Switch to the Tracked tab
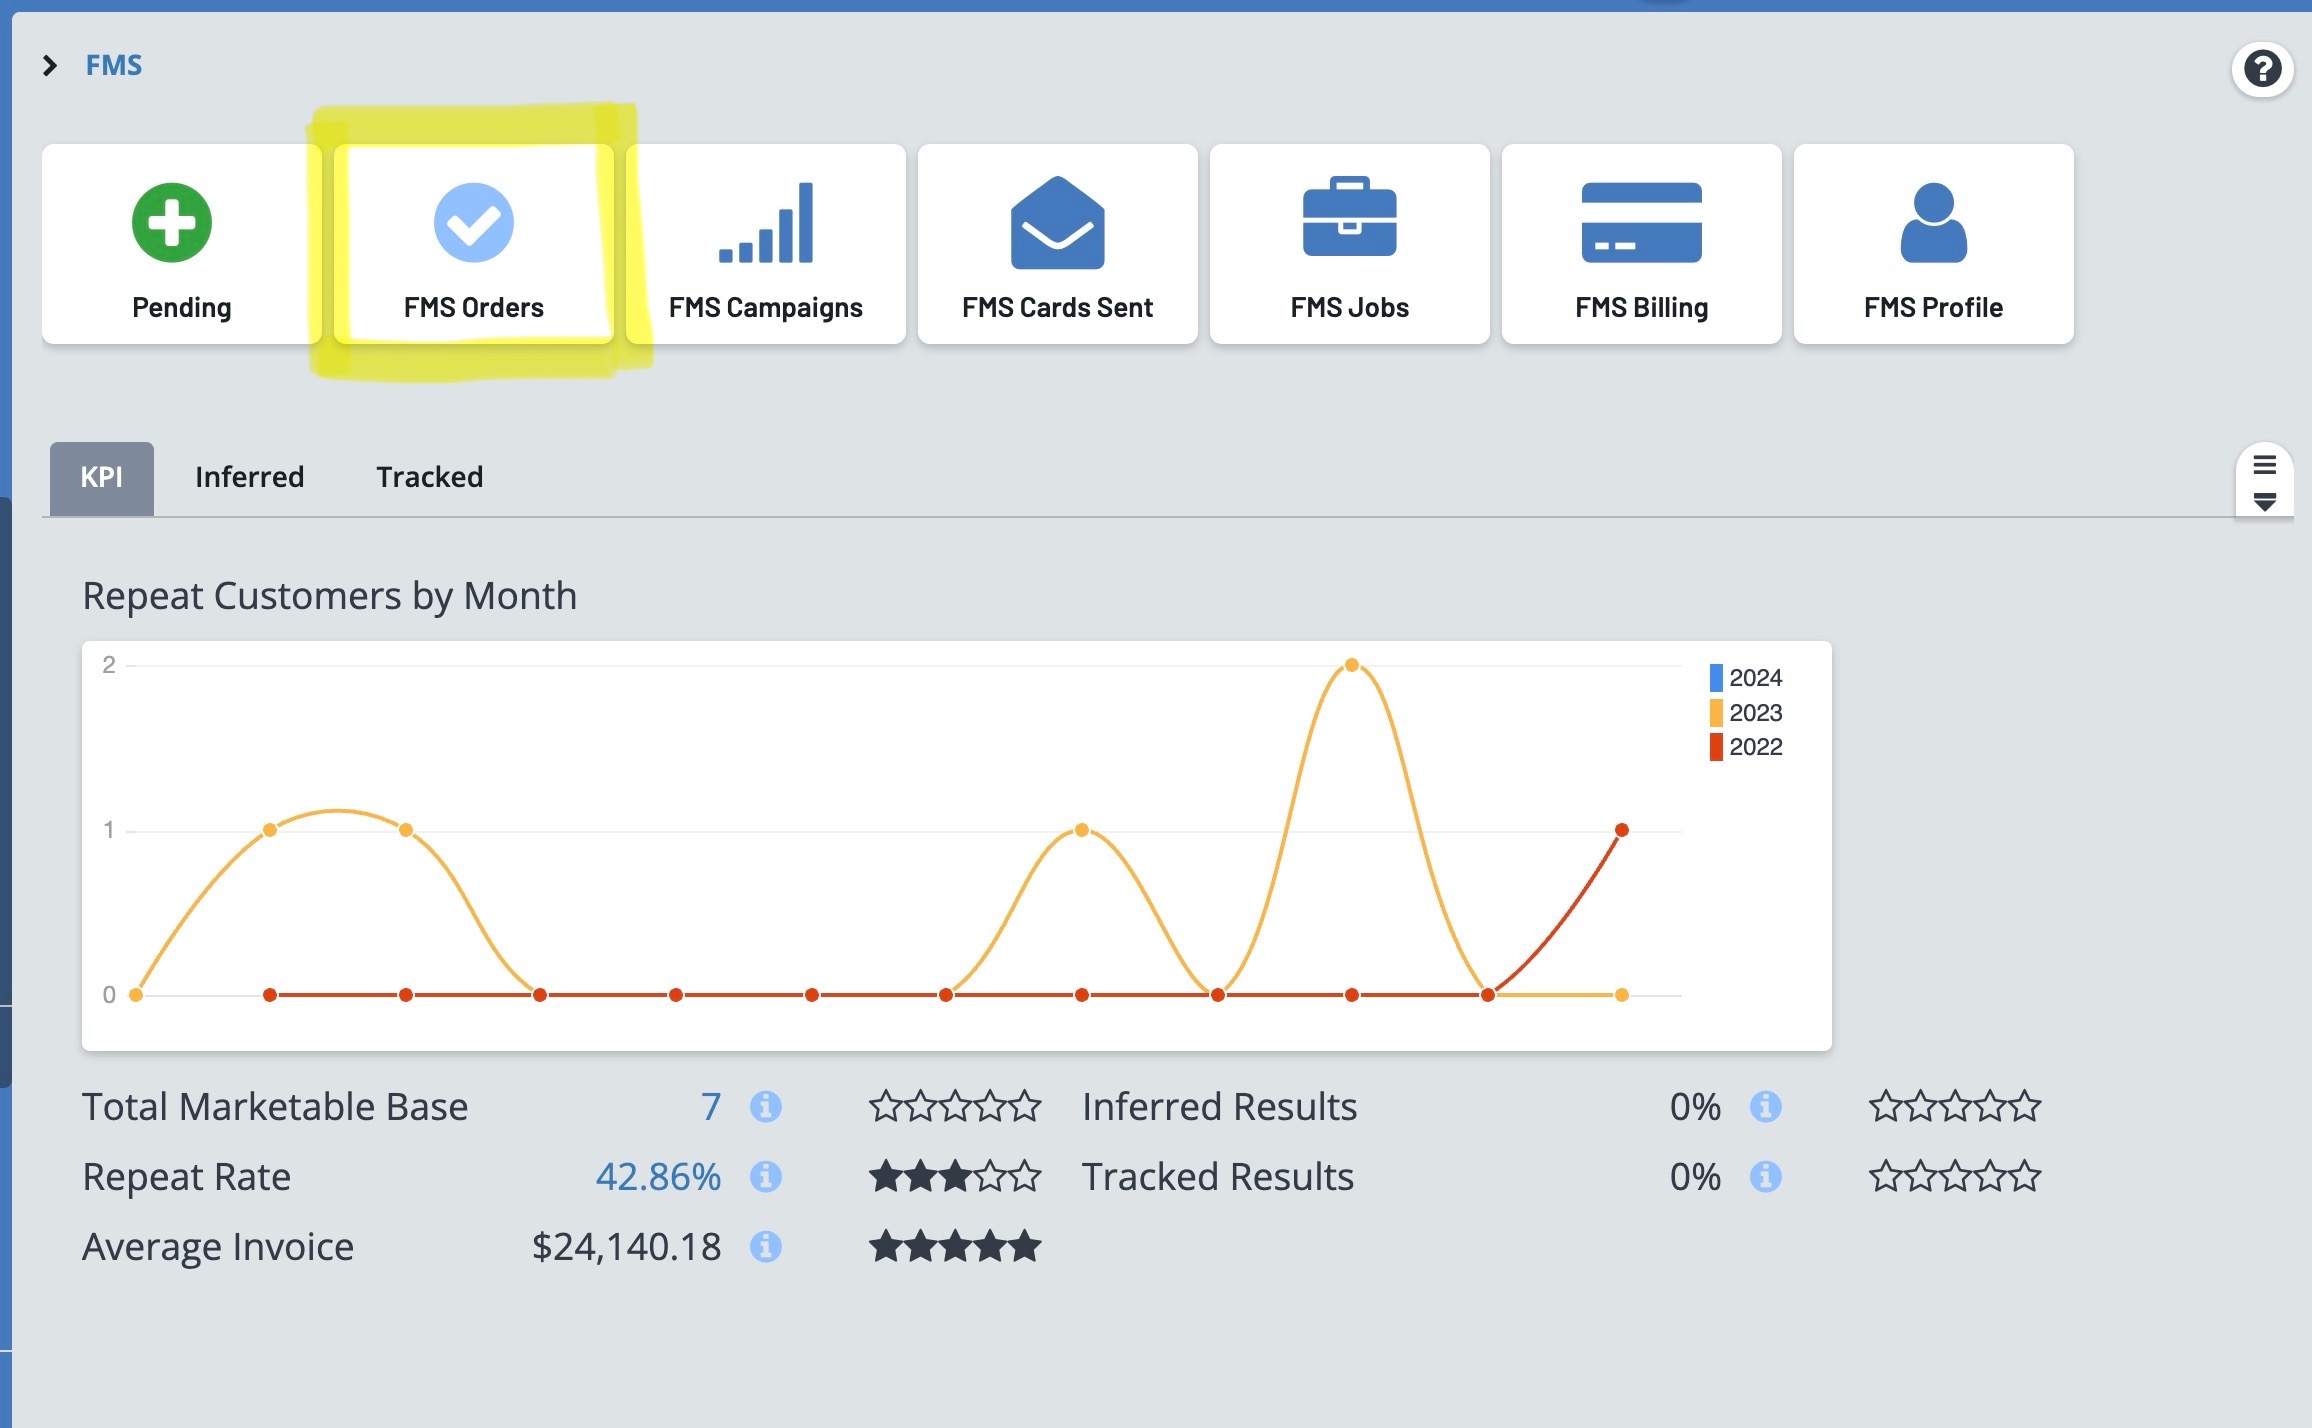2312x1428 pixels. (x=429, y=477)
